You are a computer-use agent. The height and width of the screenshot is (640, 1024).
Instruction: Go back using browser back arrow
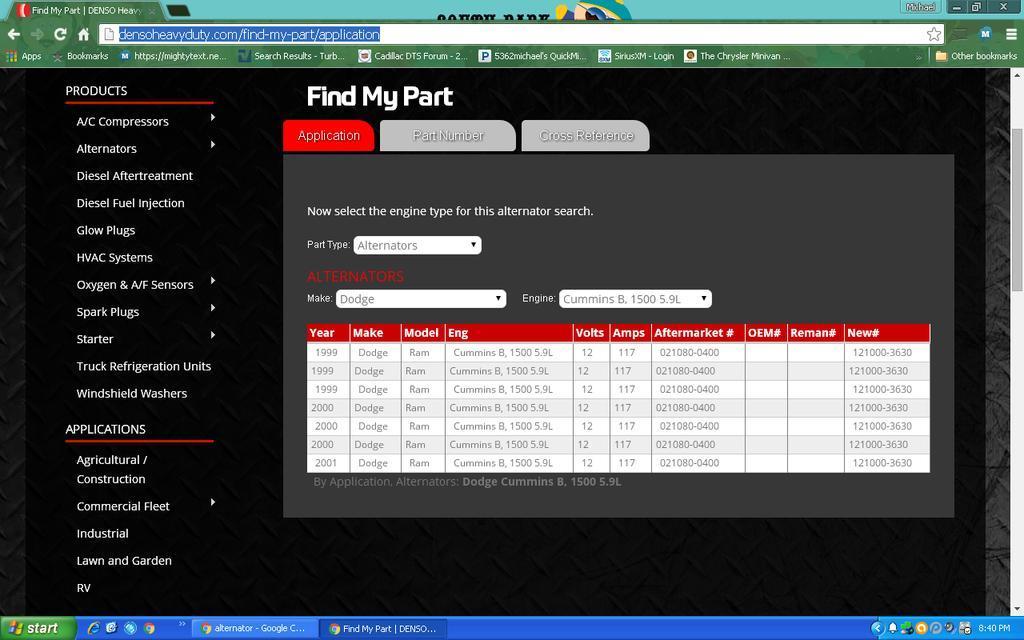click(x=14, y=34)
